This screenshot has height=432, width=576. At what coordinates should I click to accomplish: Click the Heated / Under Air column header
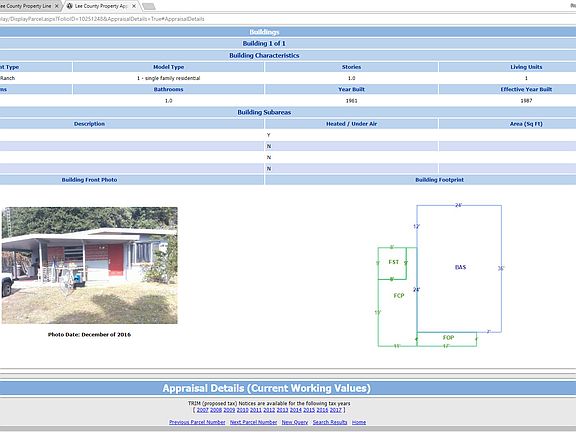(x=351, y=124)
